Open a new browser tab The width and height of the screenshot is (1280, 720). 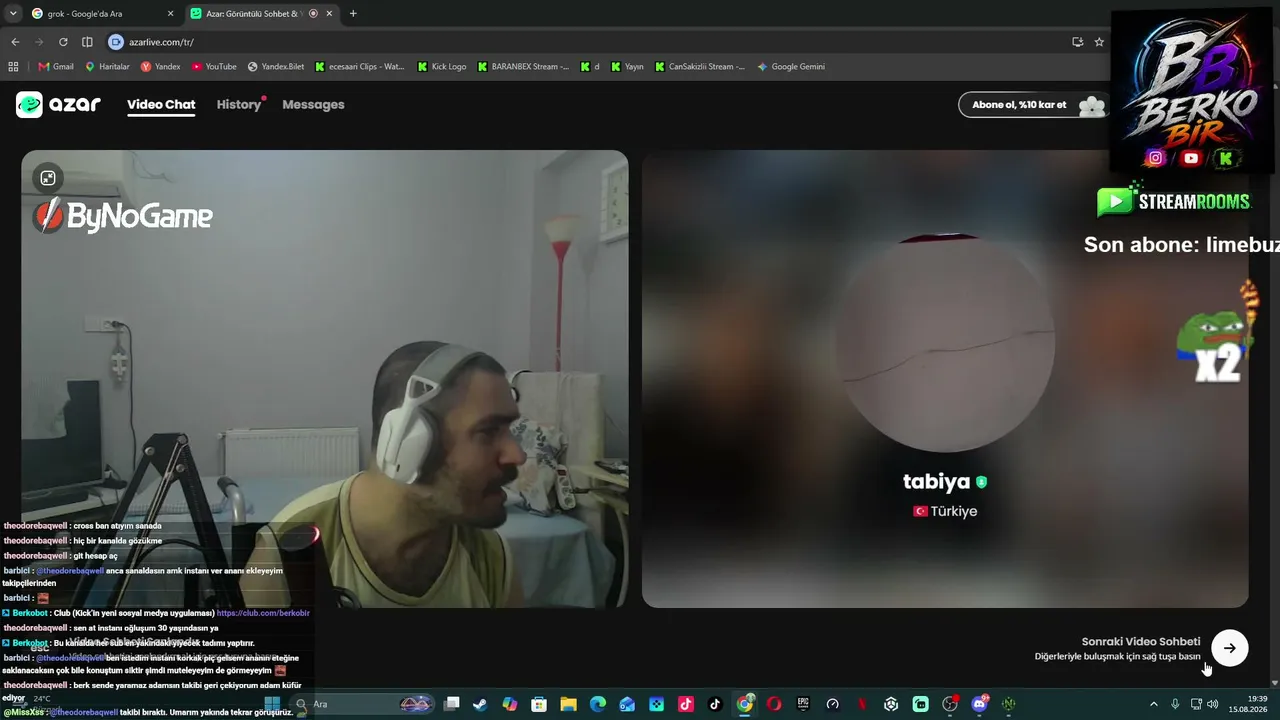pos(353,14)
